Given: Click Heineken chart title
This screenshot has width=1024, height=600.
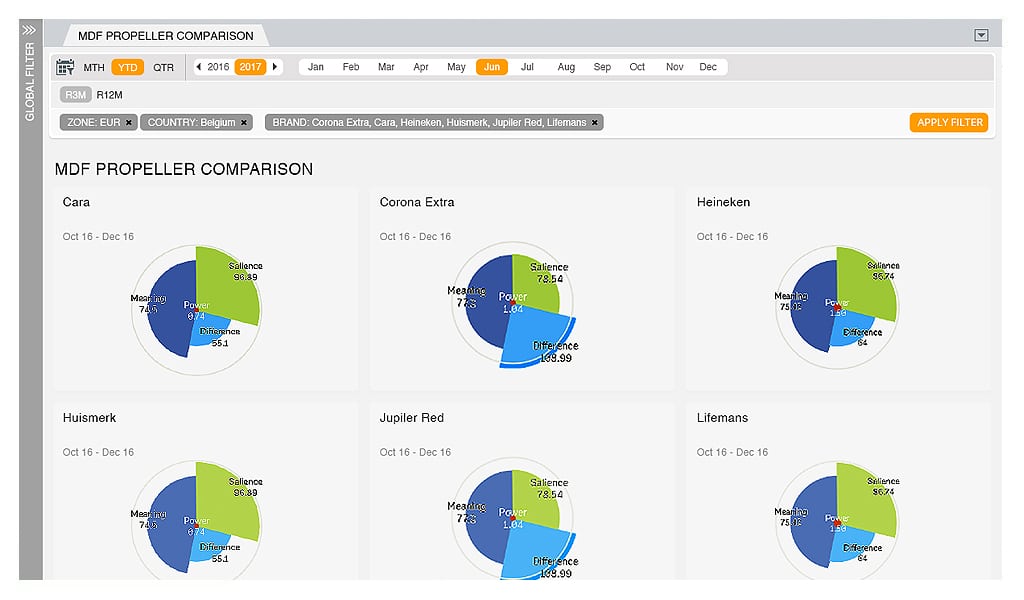Looking at the screenshot, I should click(723, 202).
